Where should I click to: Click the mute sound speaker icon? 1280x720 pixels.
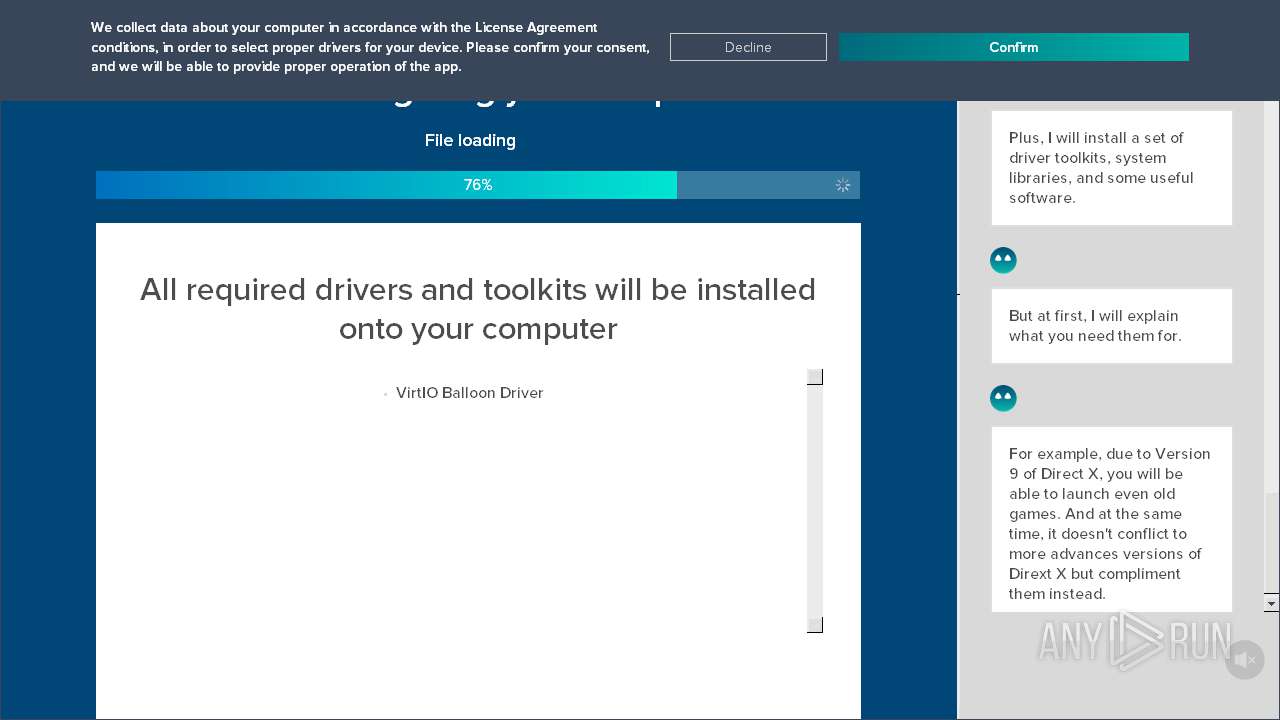[x=1244, y=660]
